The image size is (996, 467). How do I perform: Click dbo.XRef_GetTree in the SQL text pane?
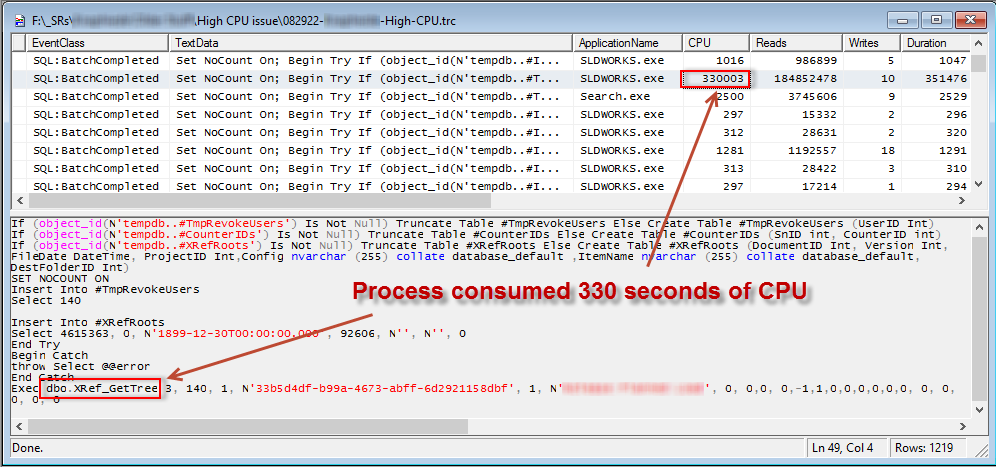pyautogui.click(x=100, y=388)
